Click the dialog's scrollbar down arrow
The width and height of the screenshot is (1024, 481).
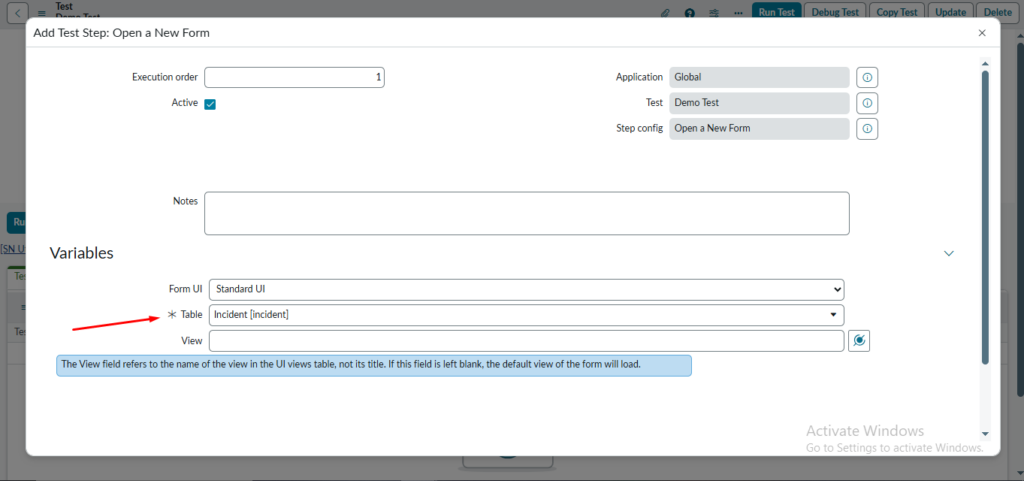[x=986, y=433]
